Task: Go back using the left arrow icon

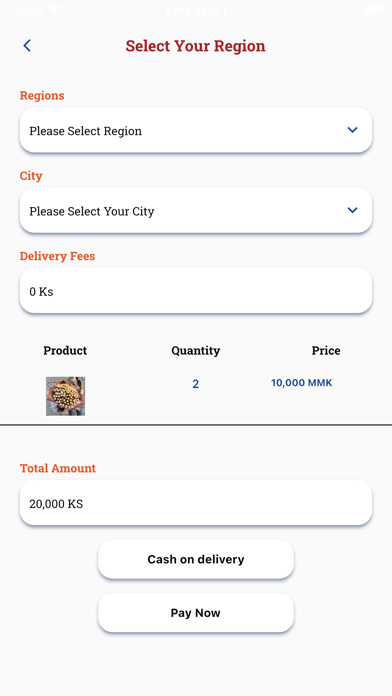Action: click(x=27, y=46)
